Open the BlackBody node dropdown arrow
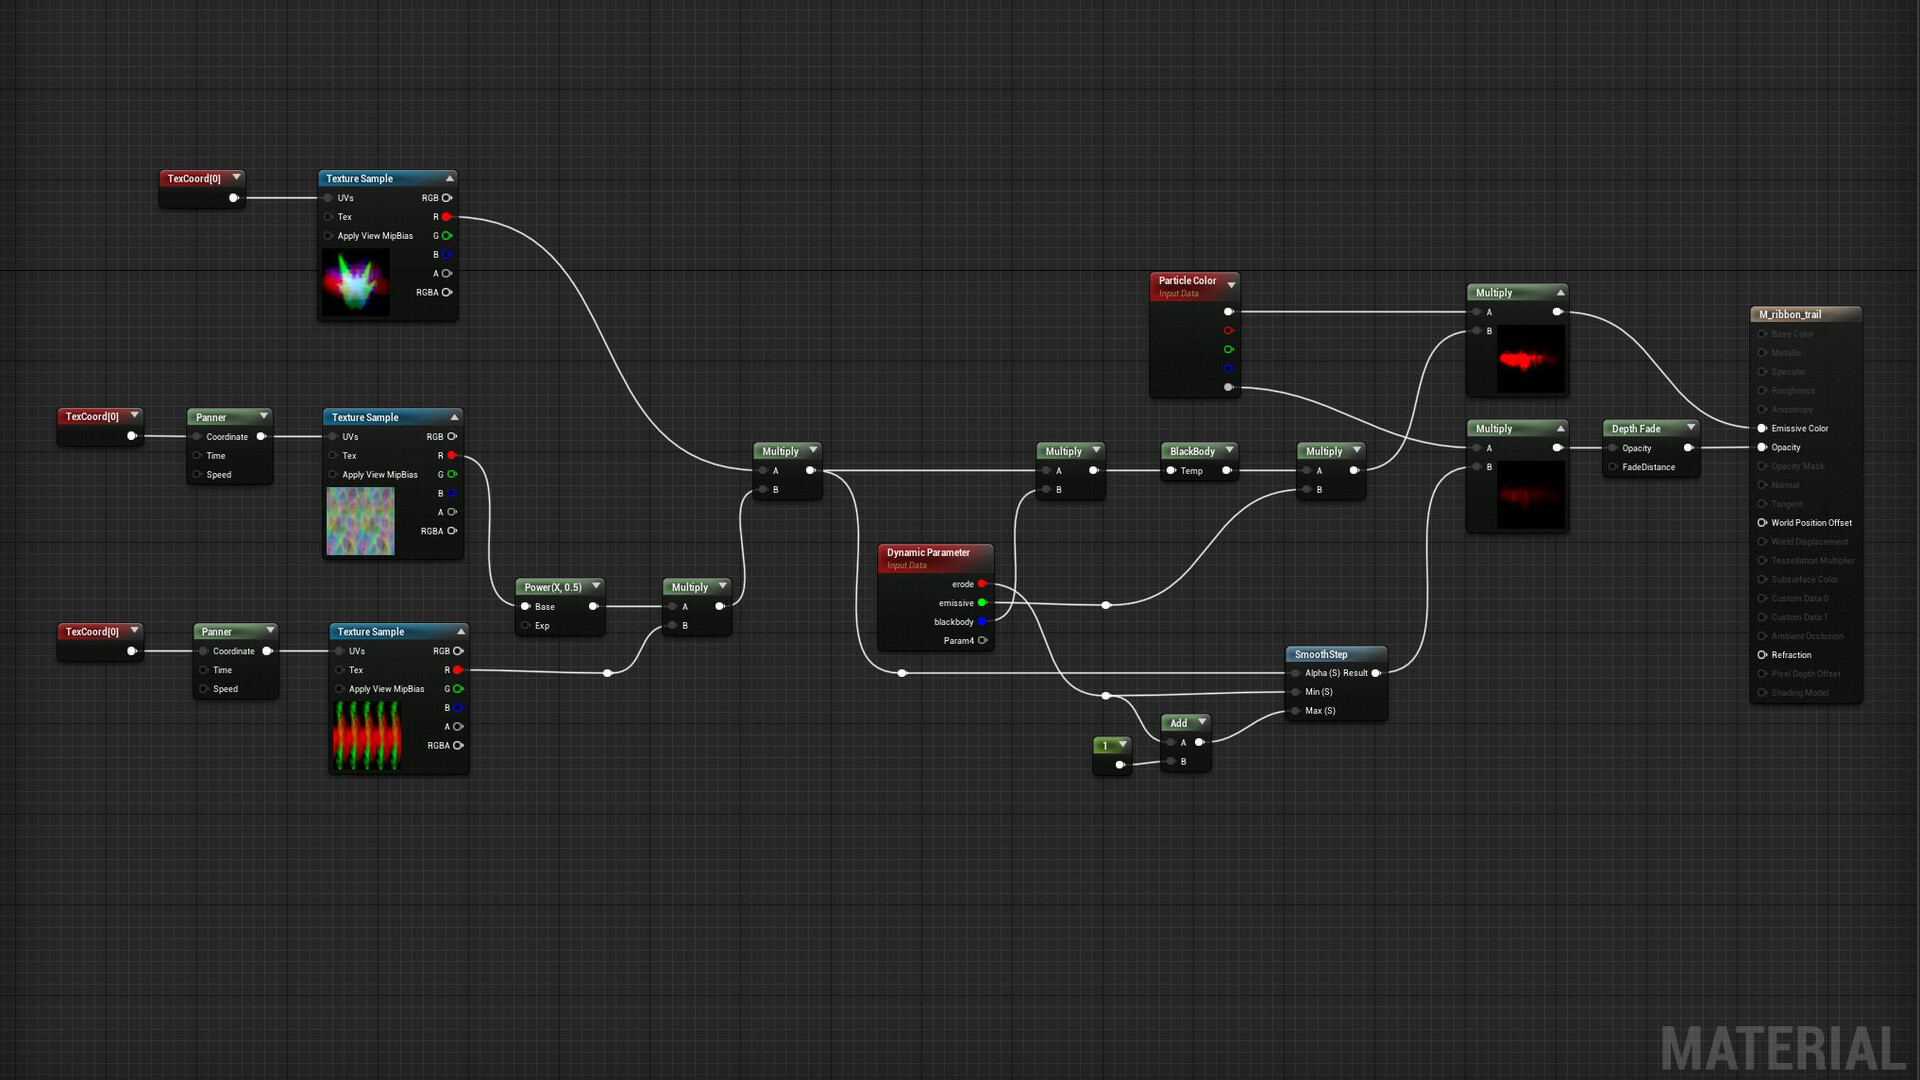Screen dimensions: 1920x1080 click(x=1231, y=450)
